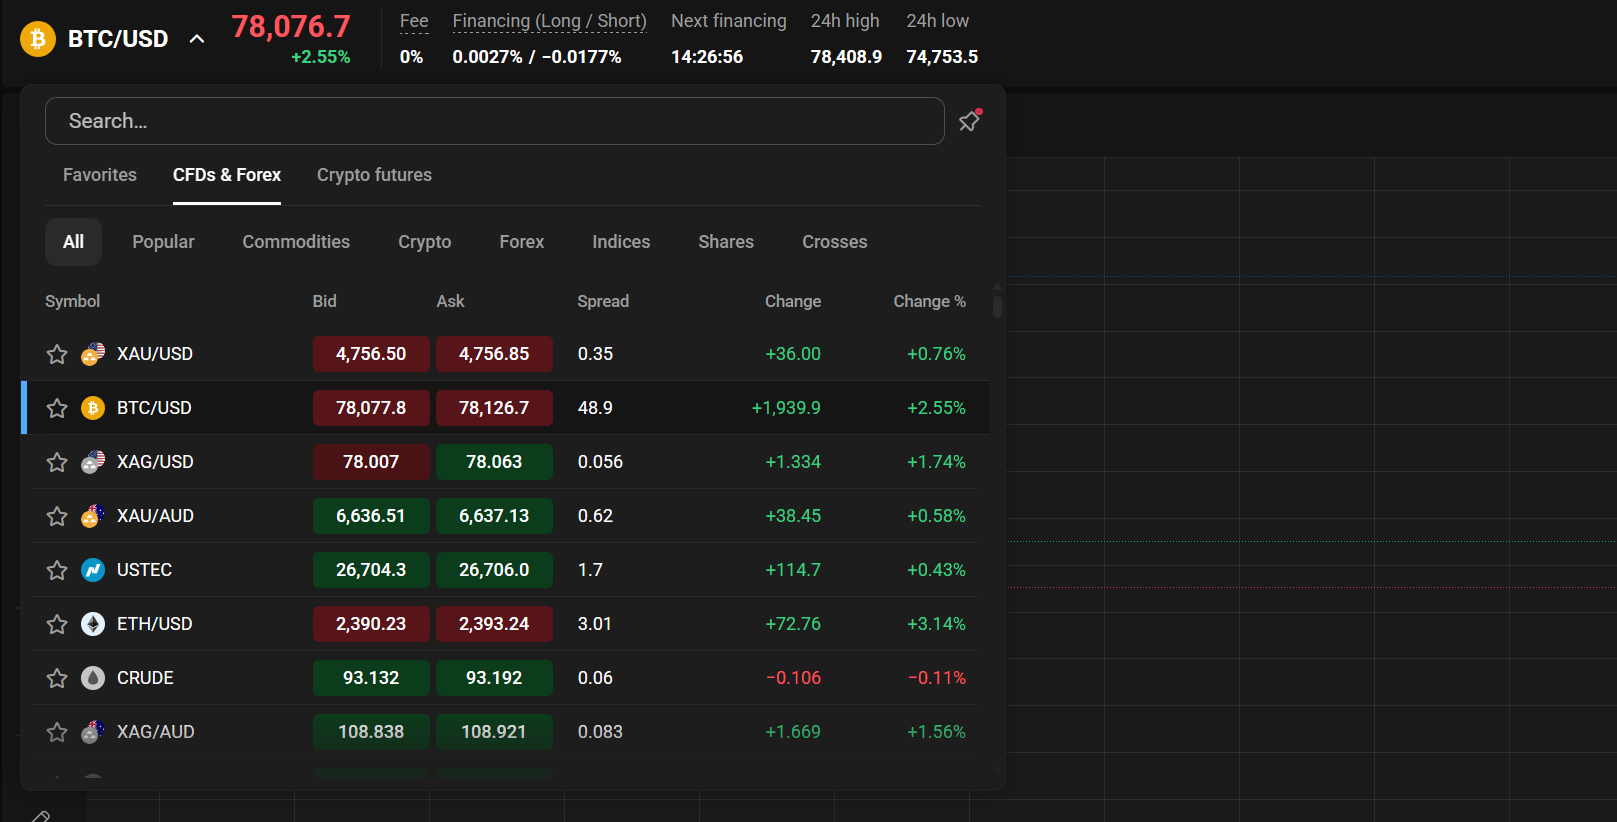Click the pin icon next to search
The height and width of the screenshot is (822, 1617).
pyautogui.click(x=969, y=121)
